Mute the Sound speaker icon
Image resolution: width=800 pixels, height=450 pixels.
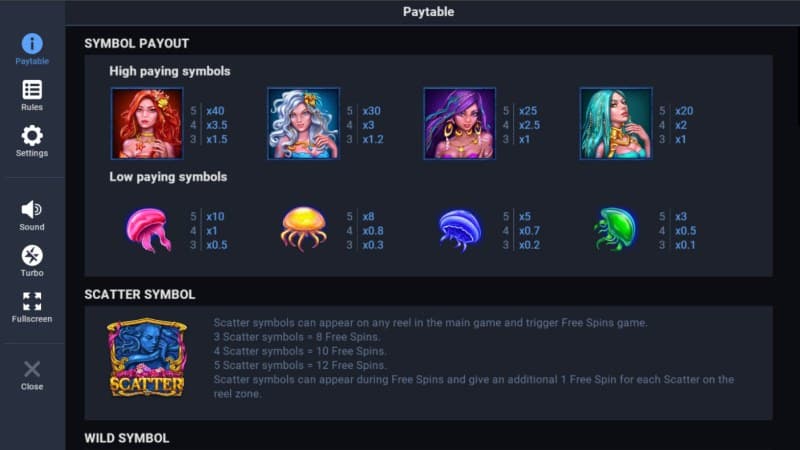32,209
